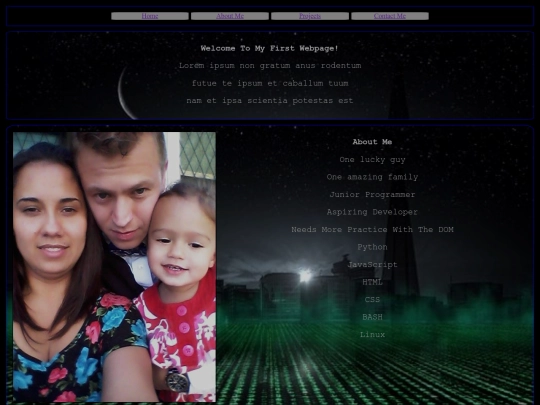Click the 'BASH' skill text

(x=372, y=317)
